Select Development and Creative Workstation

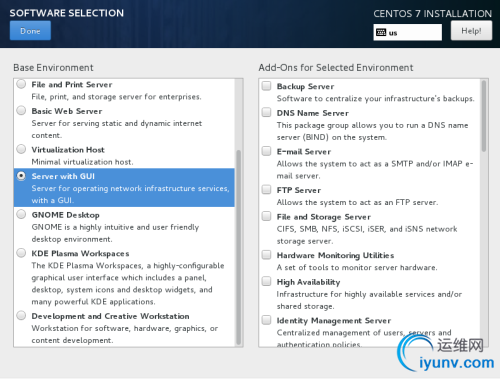pyautogui.click(x=21, y=315)
